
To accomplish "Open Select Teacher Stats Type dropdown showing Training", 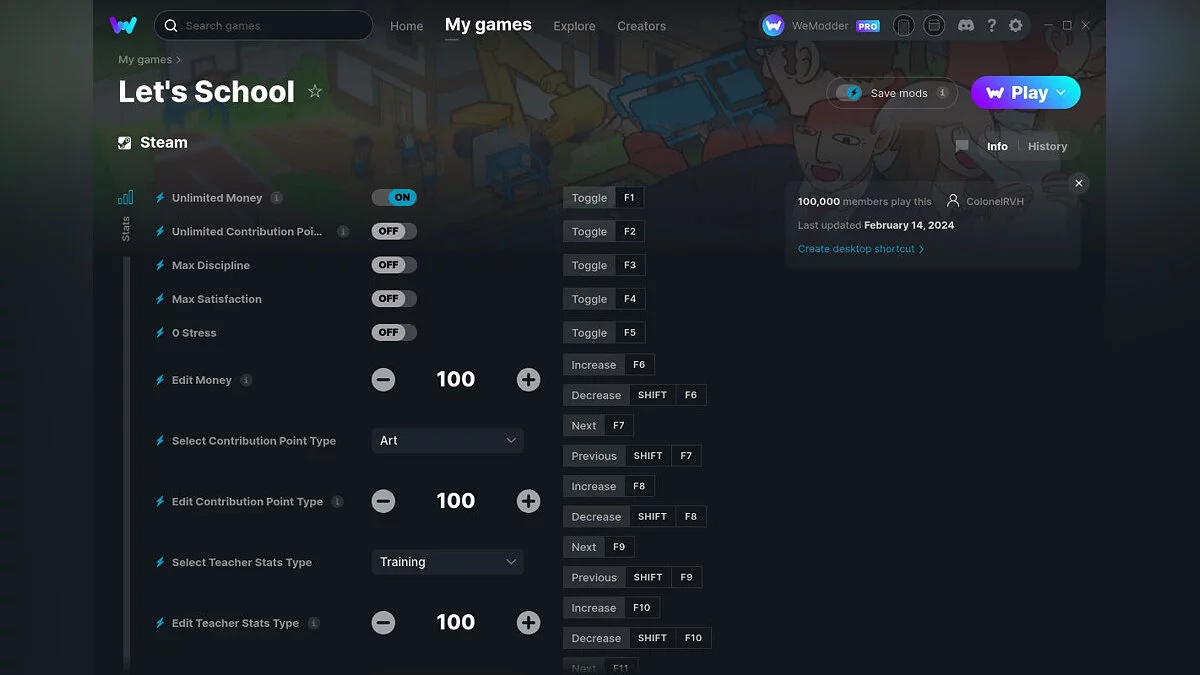I will 447,562.
